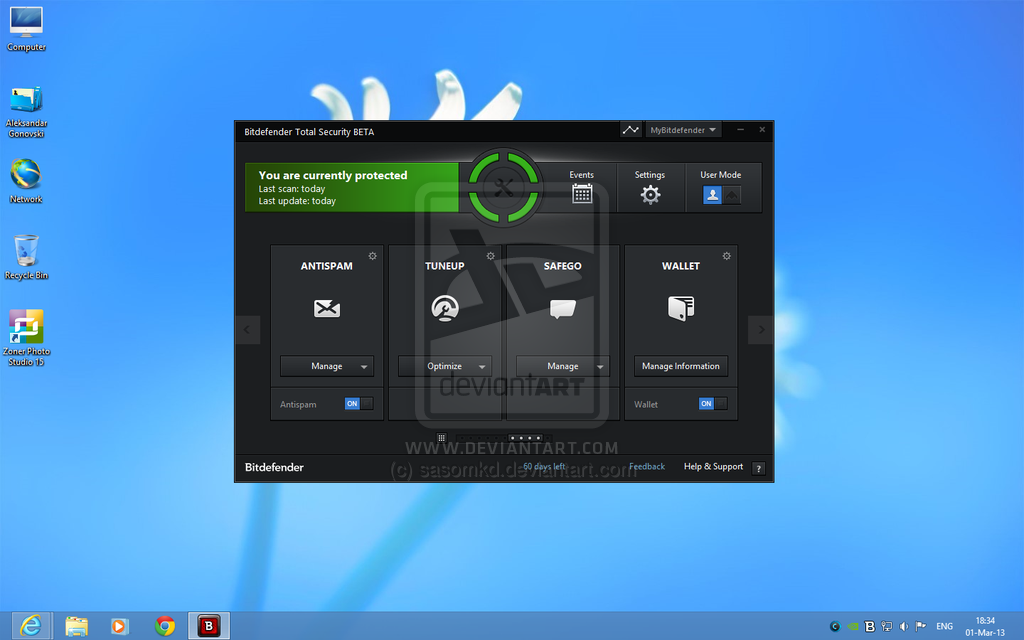Click the round blue C tray icon
This screenshot has height=640, width=1024.
pyautogui.click(x=835, y=626)
